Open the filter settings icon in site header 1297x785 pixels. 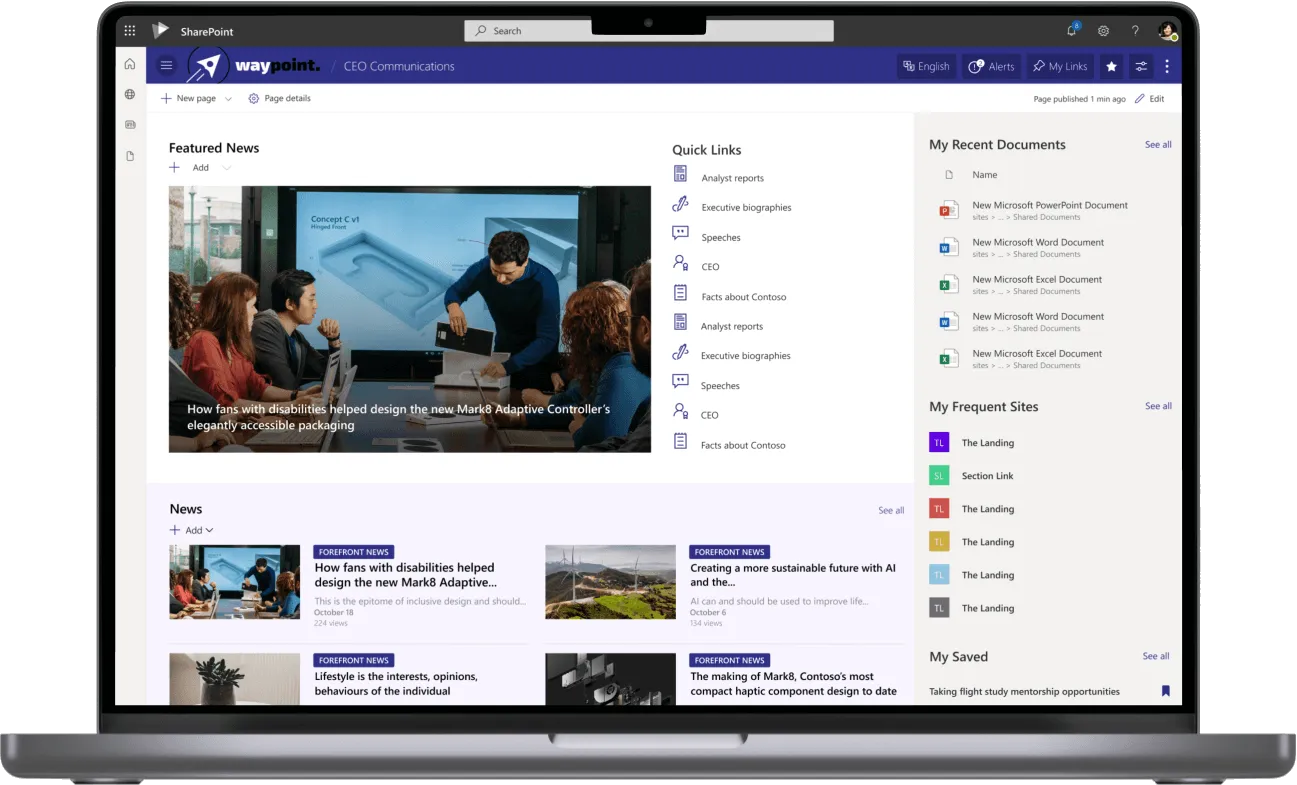point(1141,66)
